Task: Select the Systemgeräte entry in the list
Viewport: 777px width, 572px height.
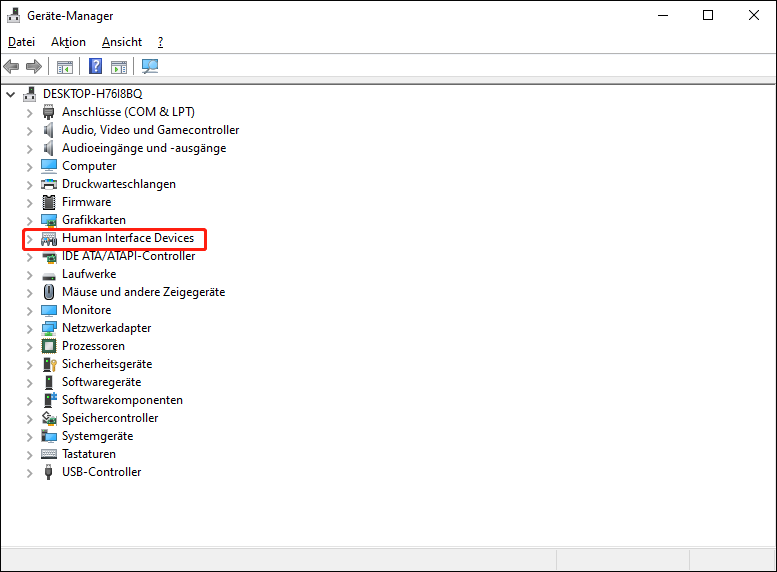Action: (x=97, y=436)
